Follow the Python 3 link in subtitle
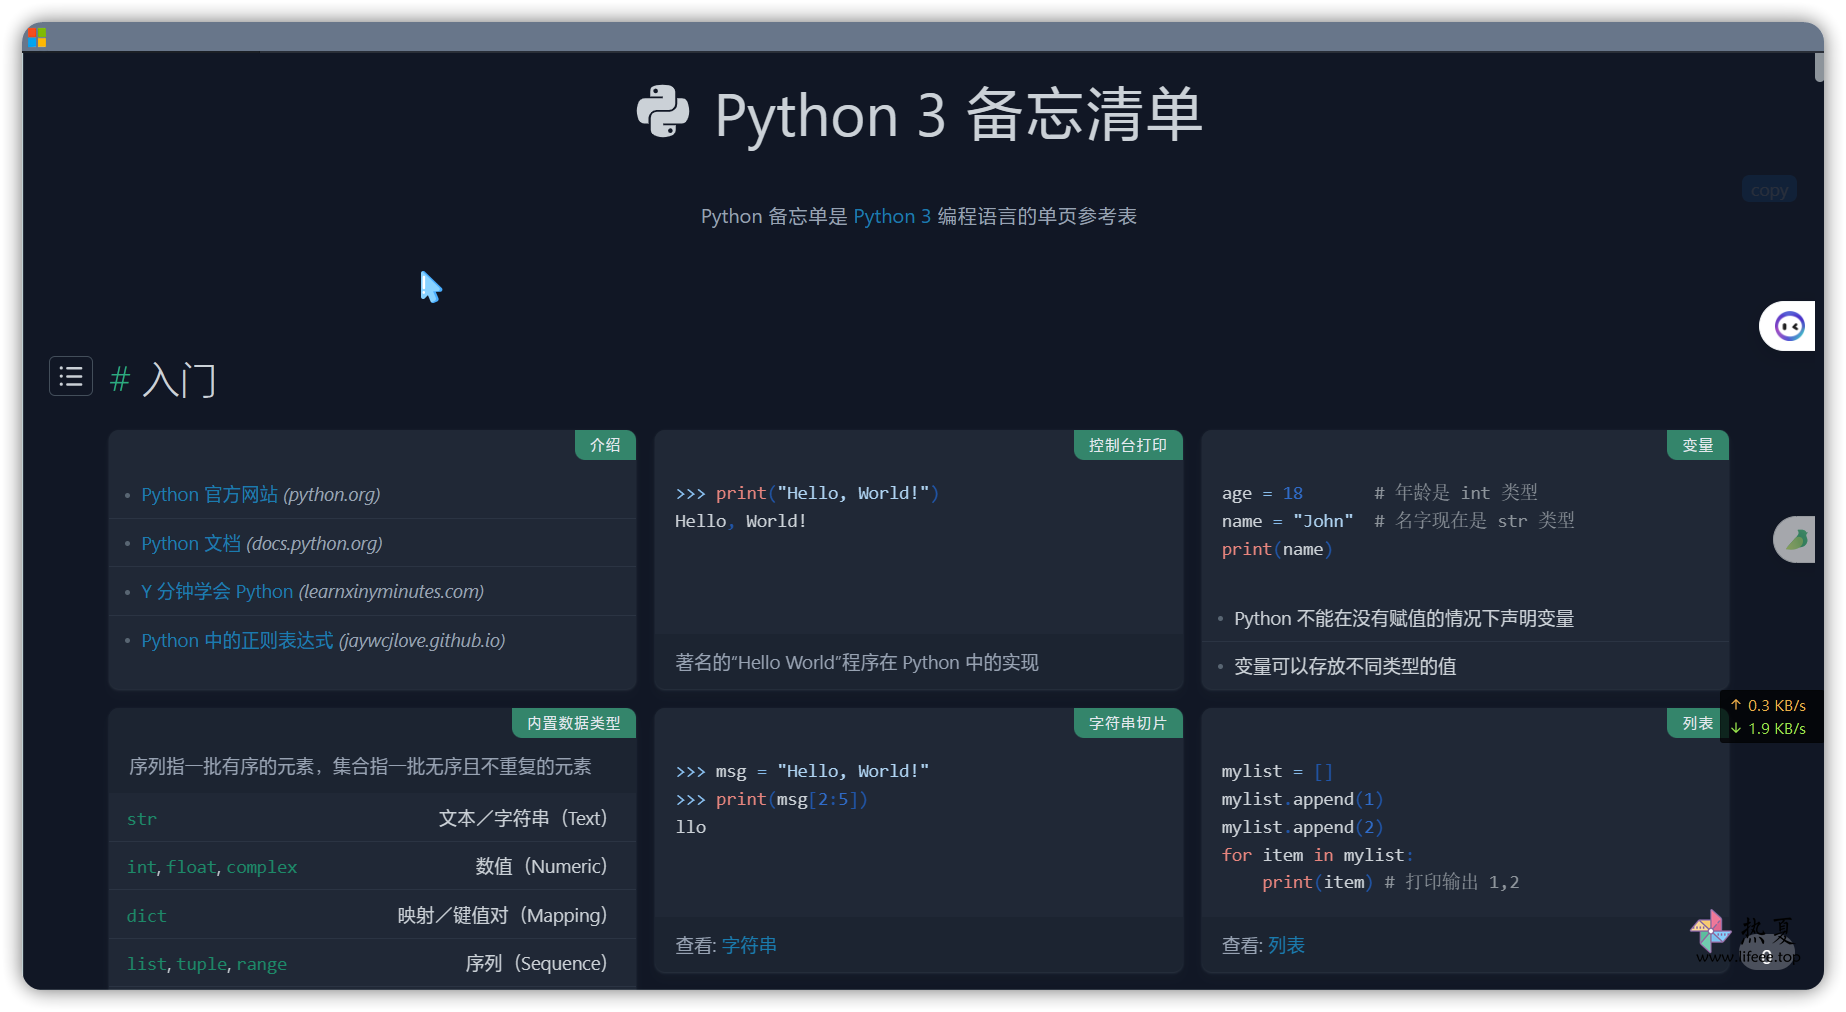 coord(891,217)
